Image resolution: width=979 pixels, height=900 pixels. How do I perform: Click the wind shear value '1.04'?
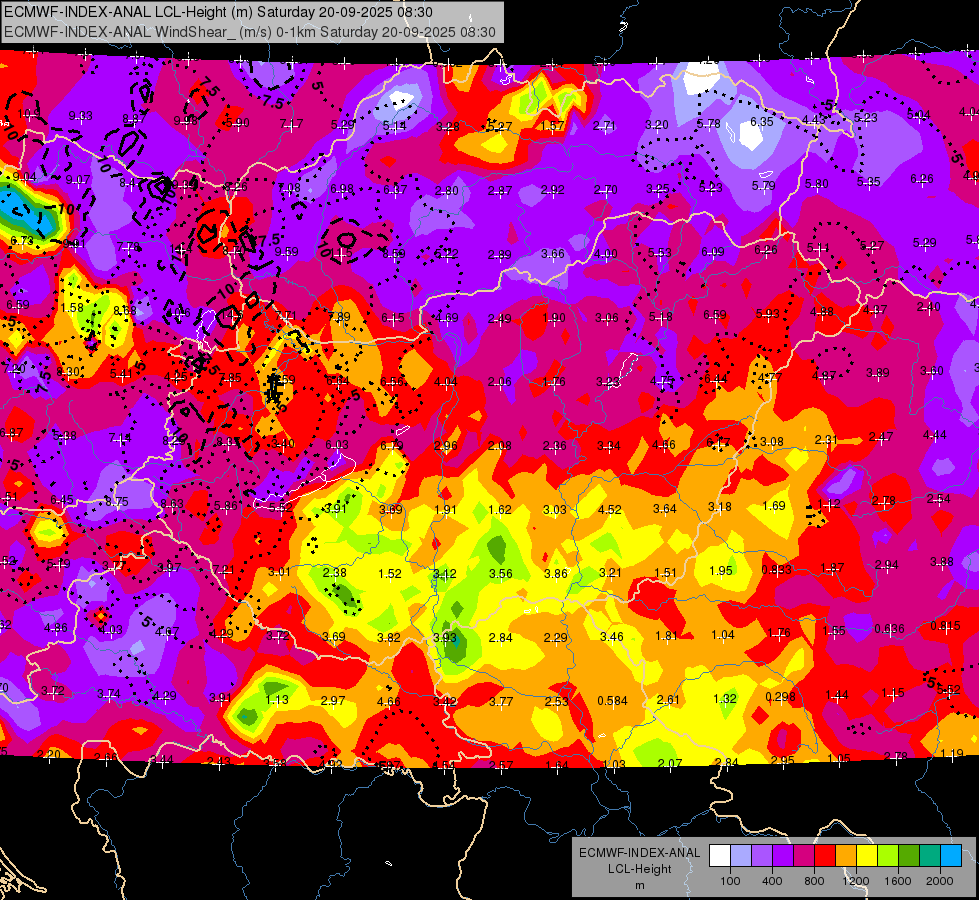click(x=723, y=635)
